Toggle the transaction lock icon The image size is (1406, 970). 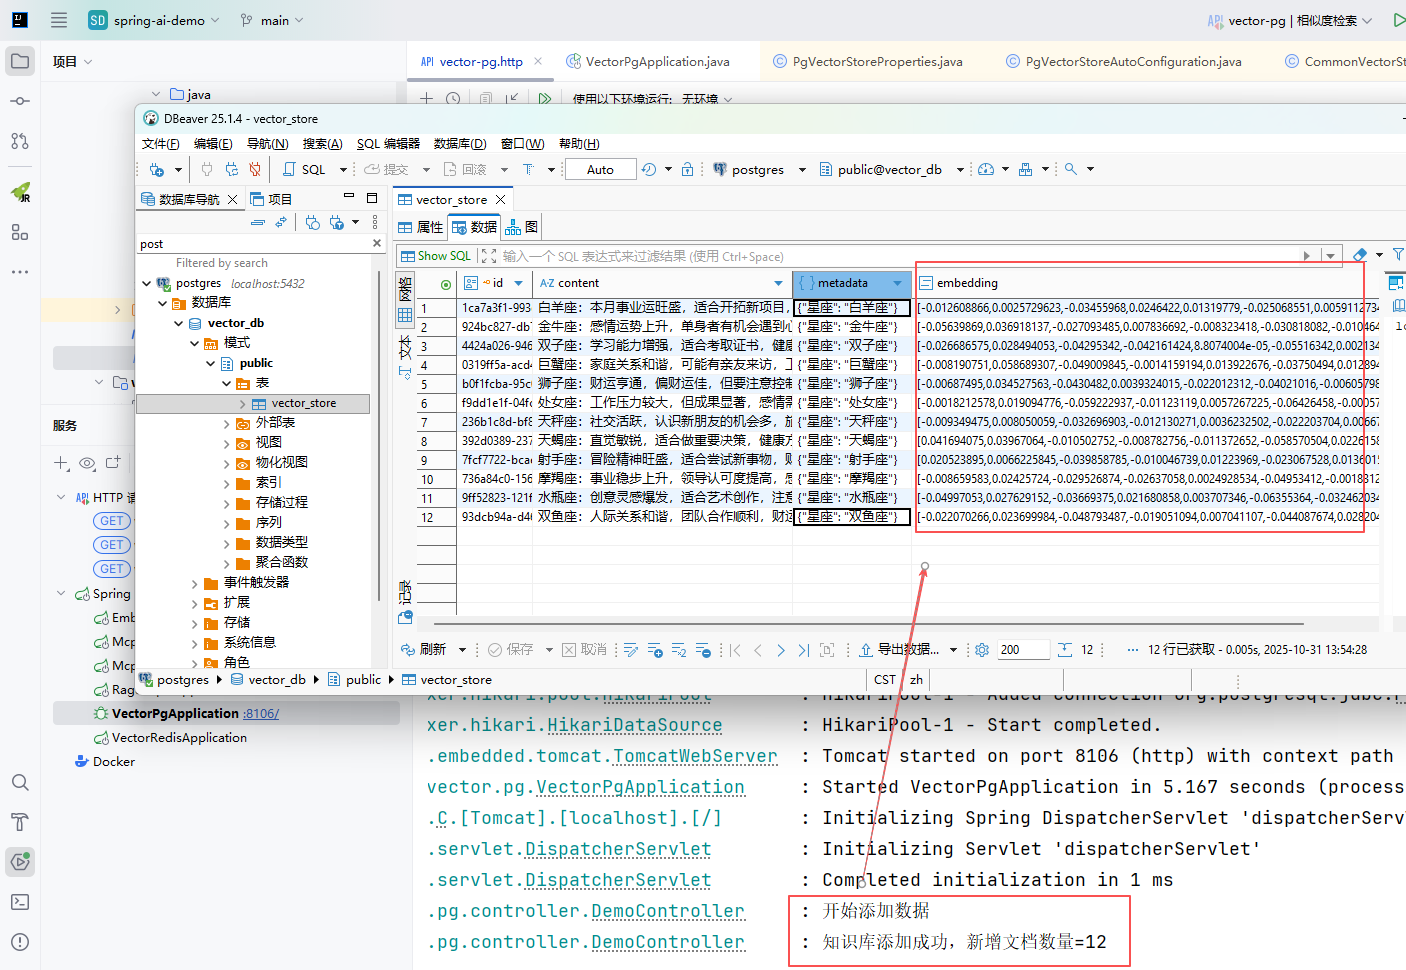coord(687,170)
